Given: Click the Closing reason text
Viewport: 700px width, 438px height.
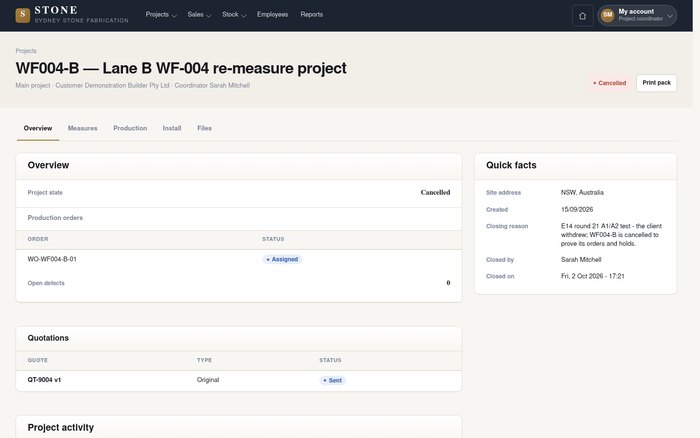Looking at the screenshot, I should tap(611, 235).
